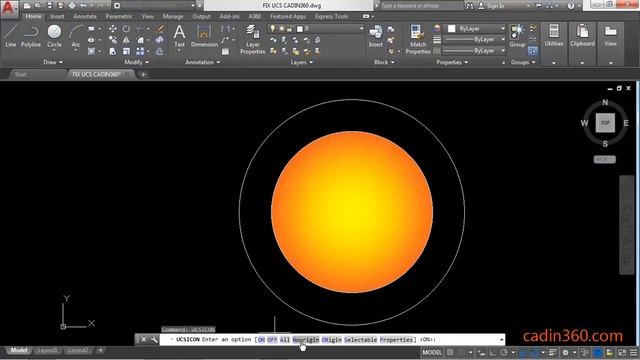Expand the Groups panel
Image resolution: width=640 pixels, height=360 pixels.
tap(523, 62)
